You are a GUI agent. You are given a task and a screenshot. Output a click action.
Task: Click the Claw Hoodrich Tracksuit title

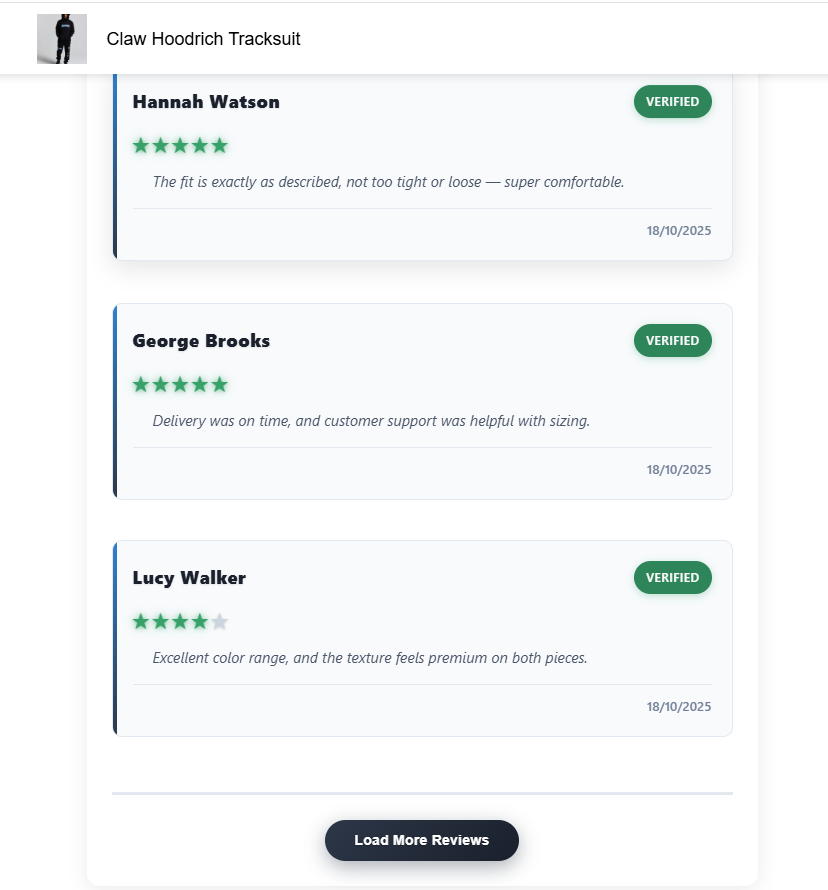coord(203,39)
